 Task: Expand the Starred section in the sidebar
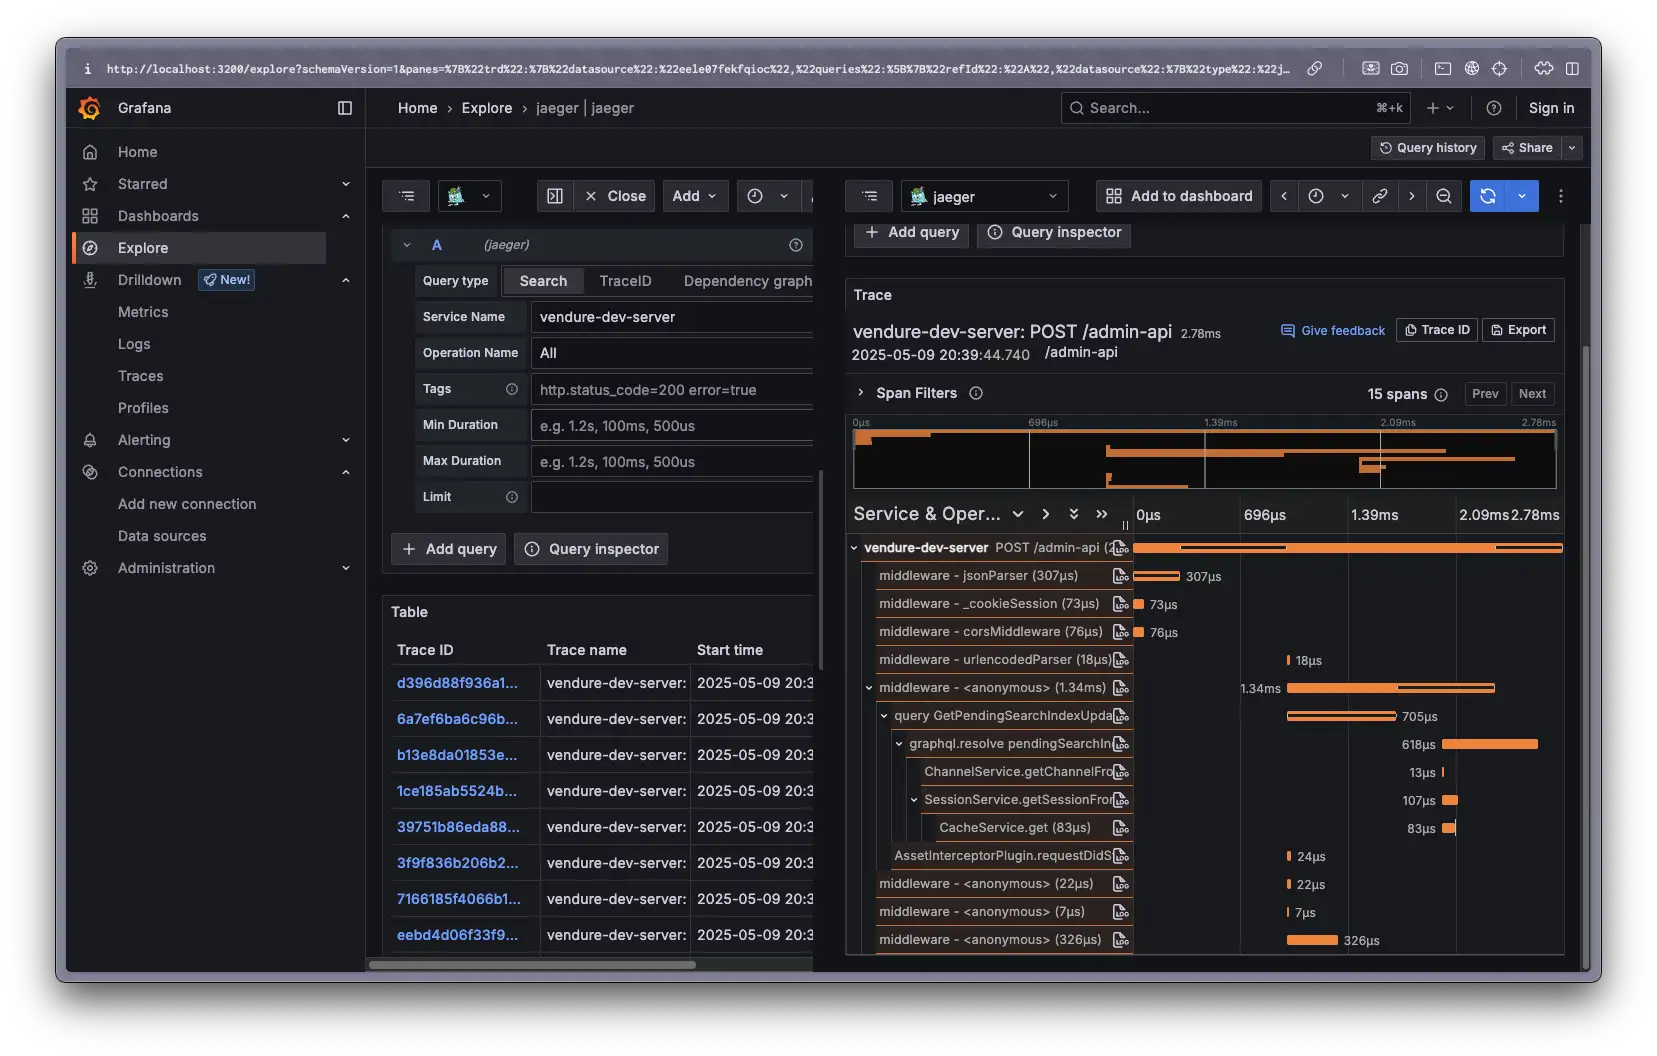(346, 184)
